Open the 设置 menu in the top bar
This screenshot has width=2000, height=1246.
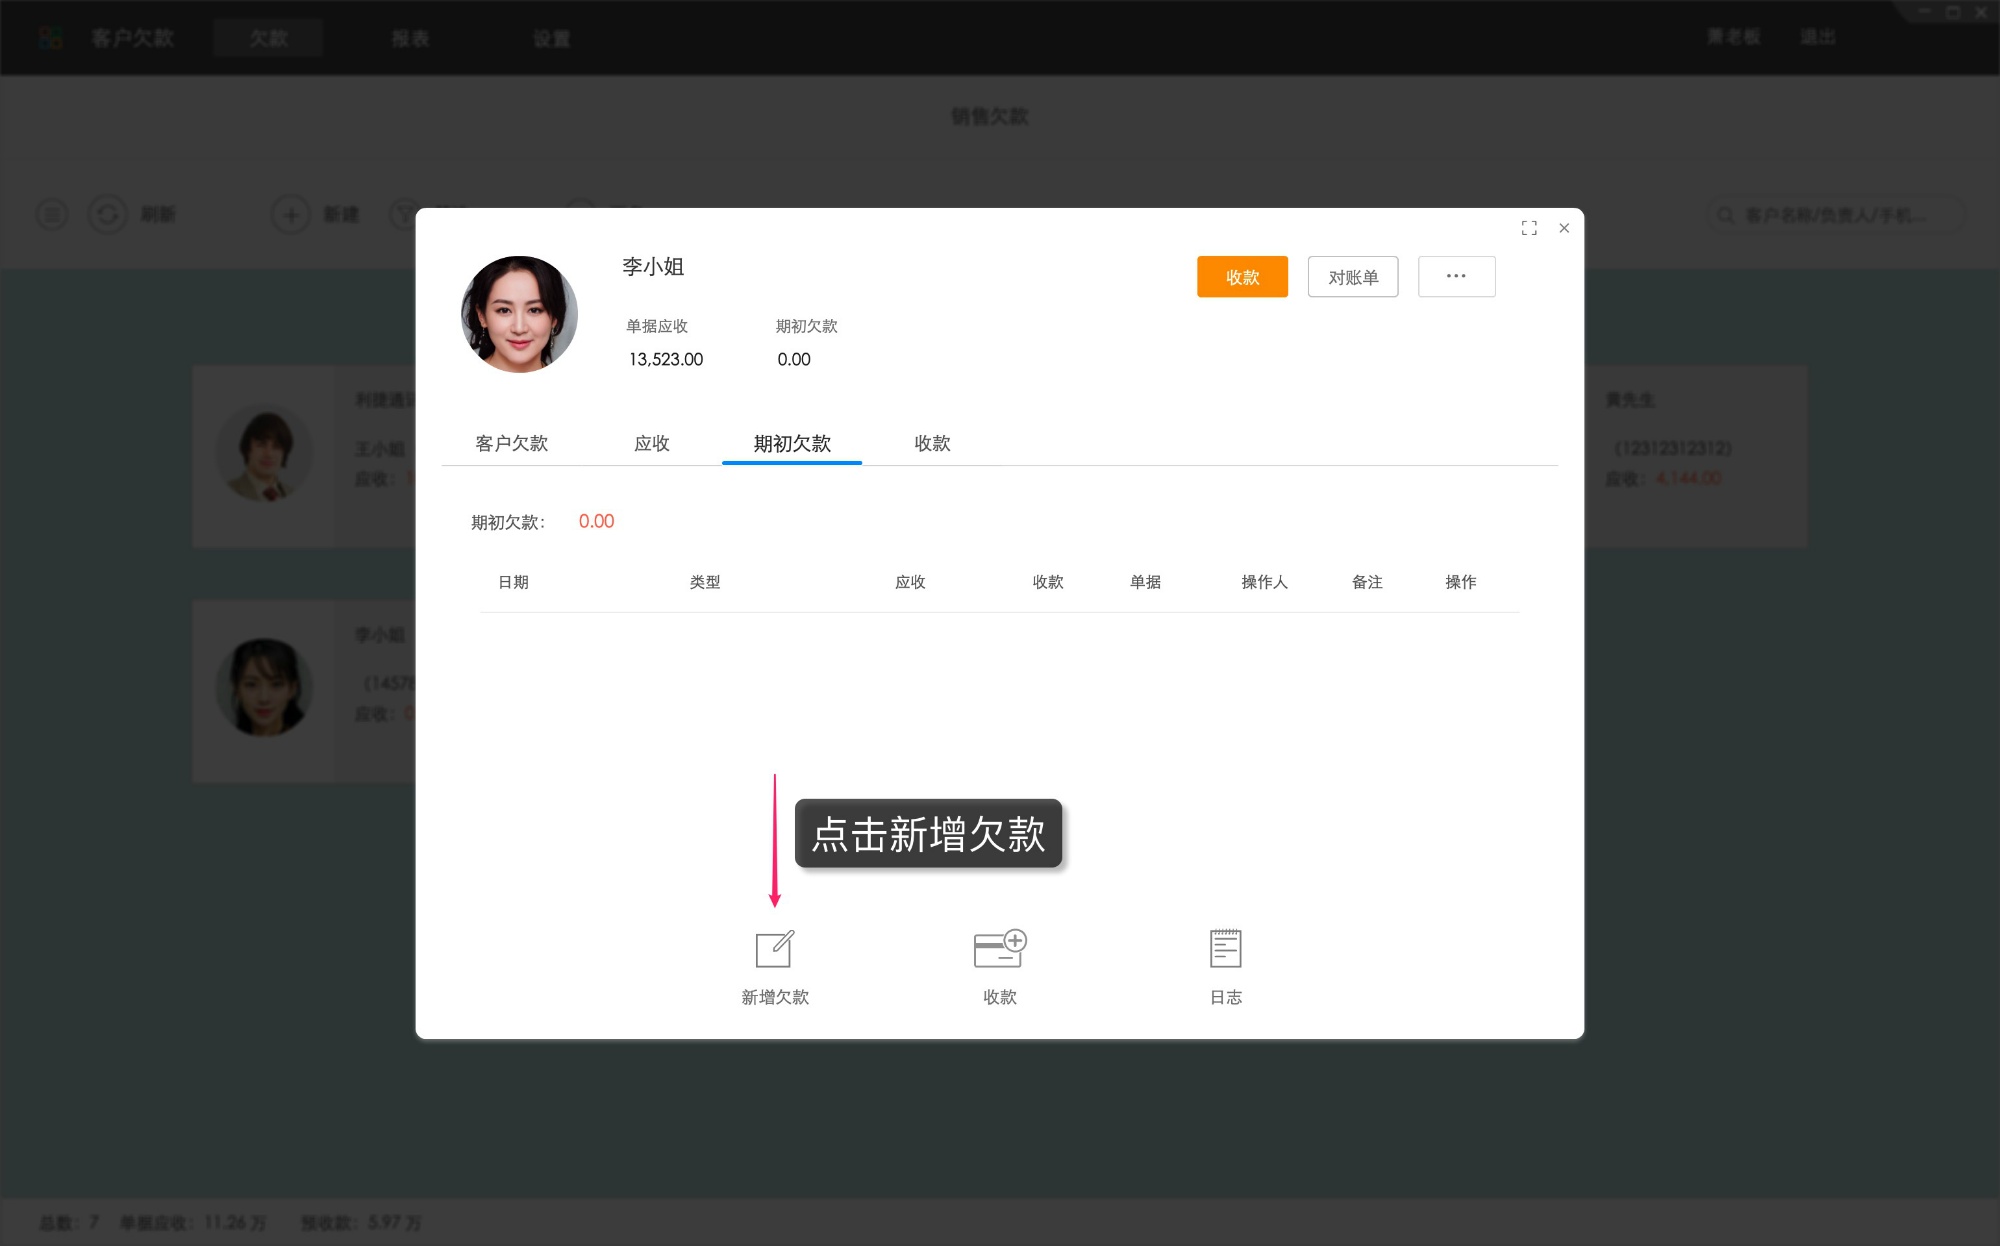tap(550, 38)
